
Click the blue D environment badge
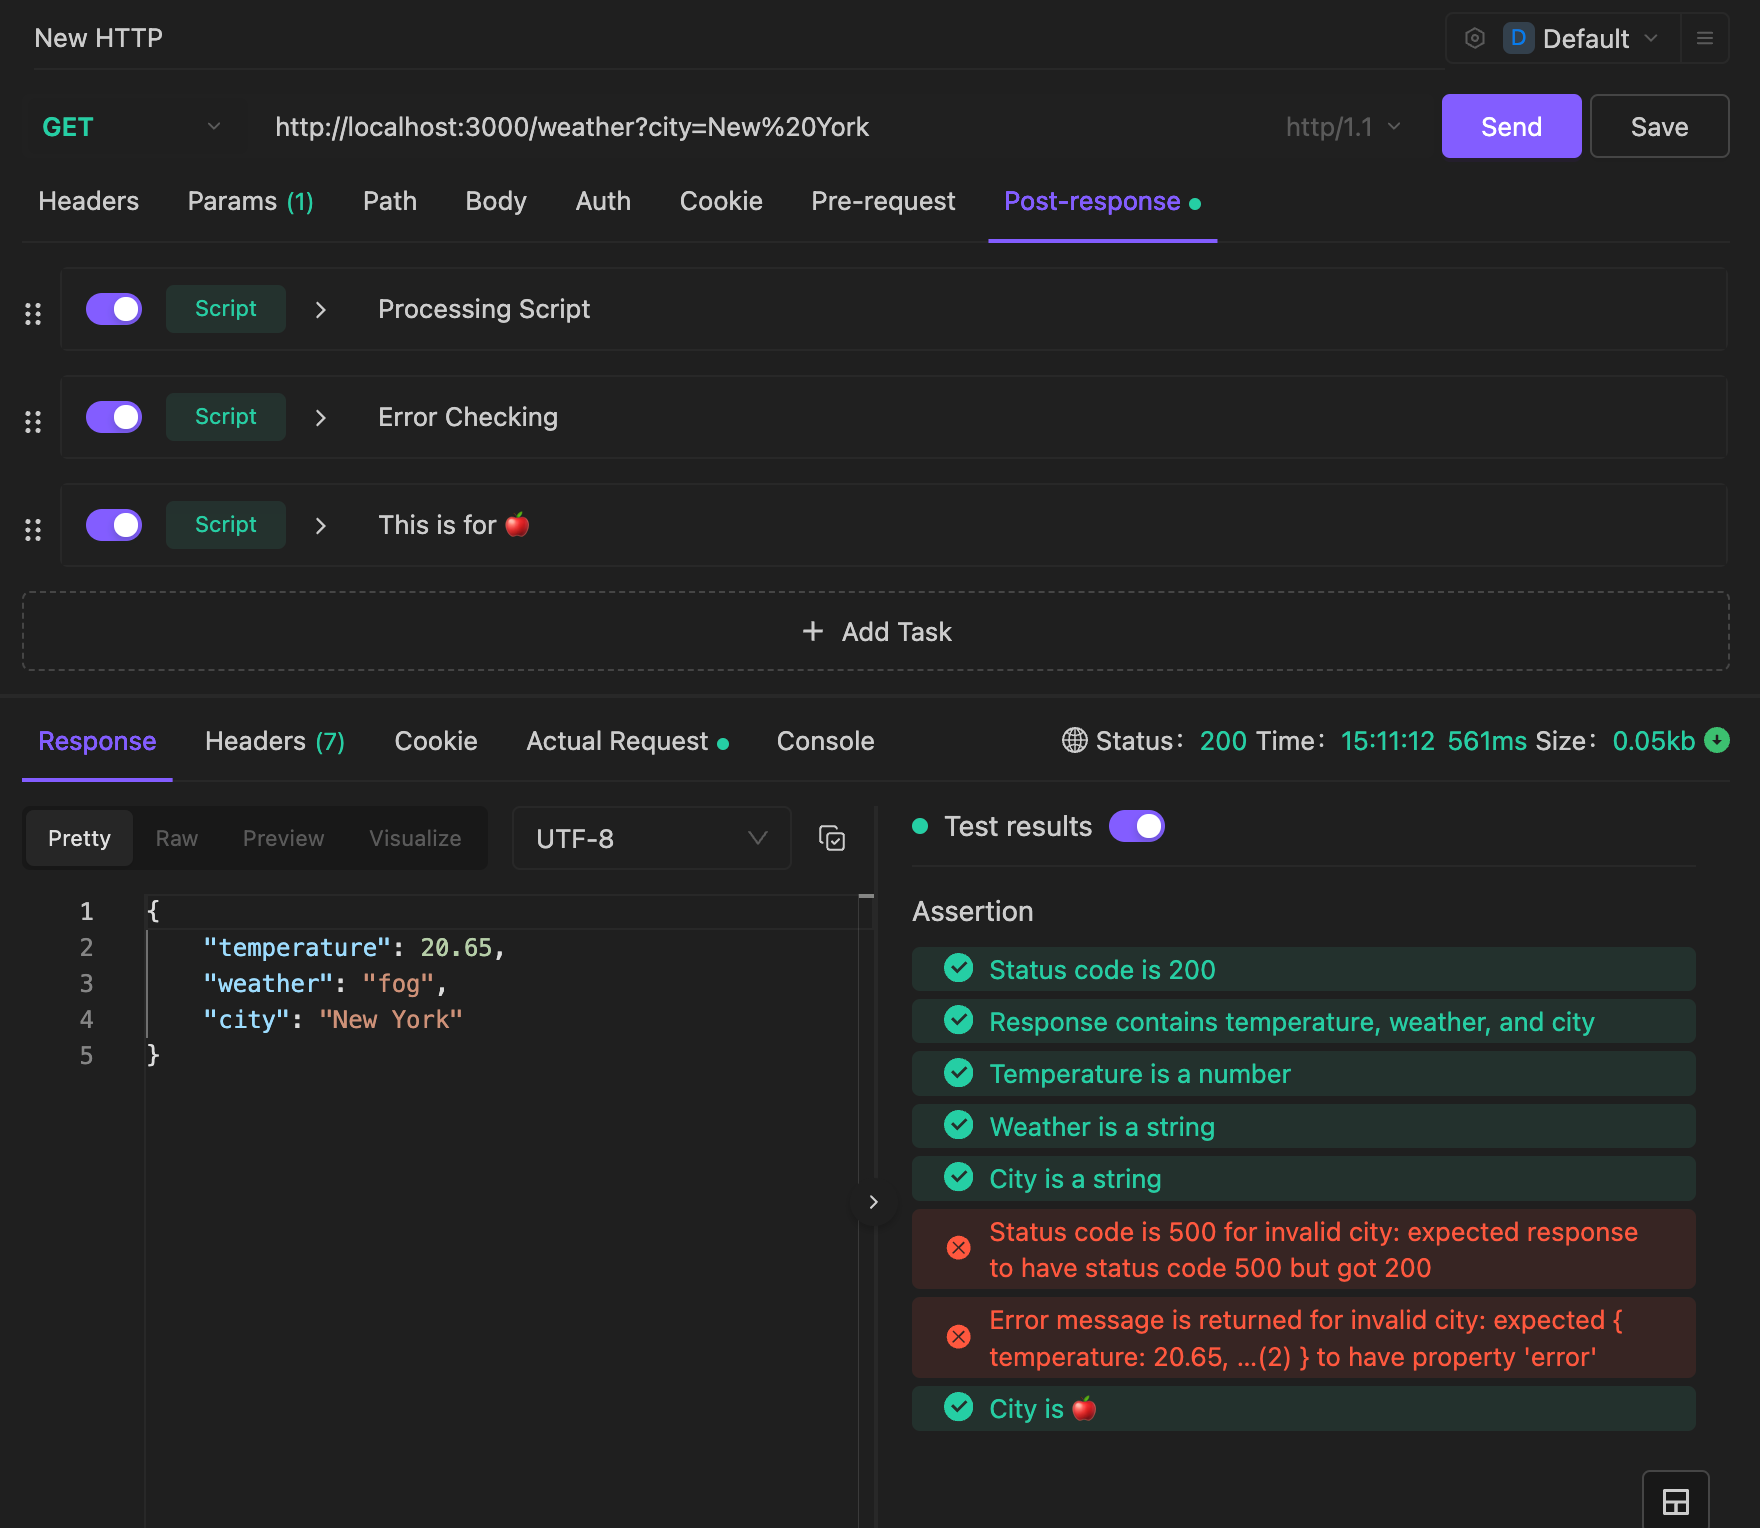1518,38
